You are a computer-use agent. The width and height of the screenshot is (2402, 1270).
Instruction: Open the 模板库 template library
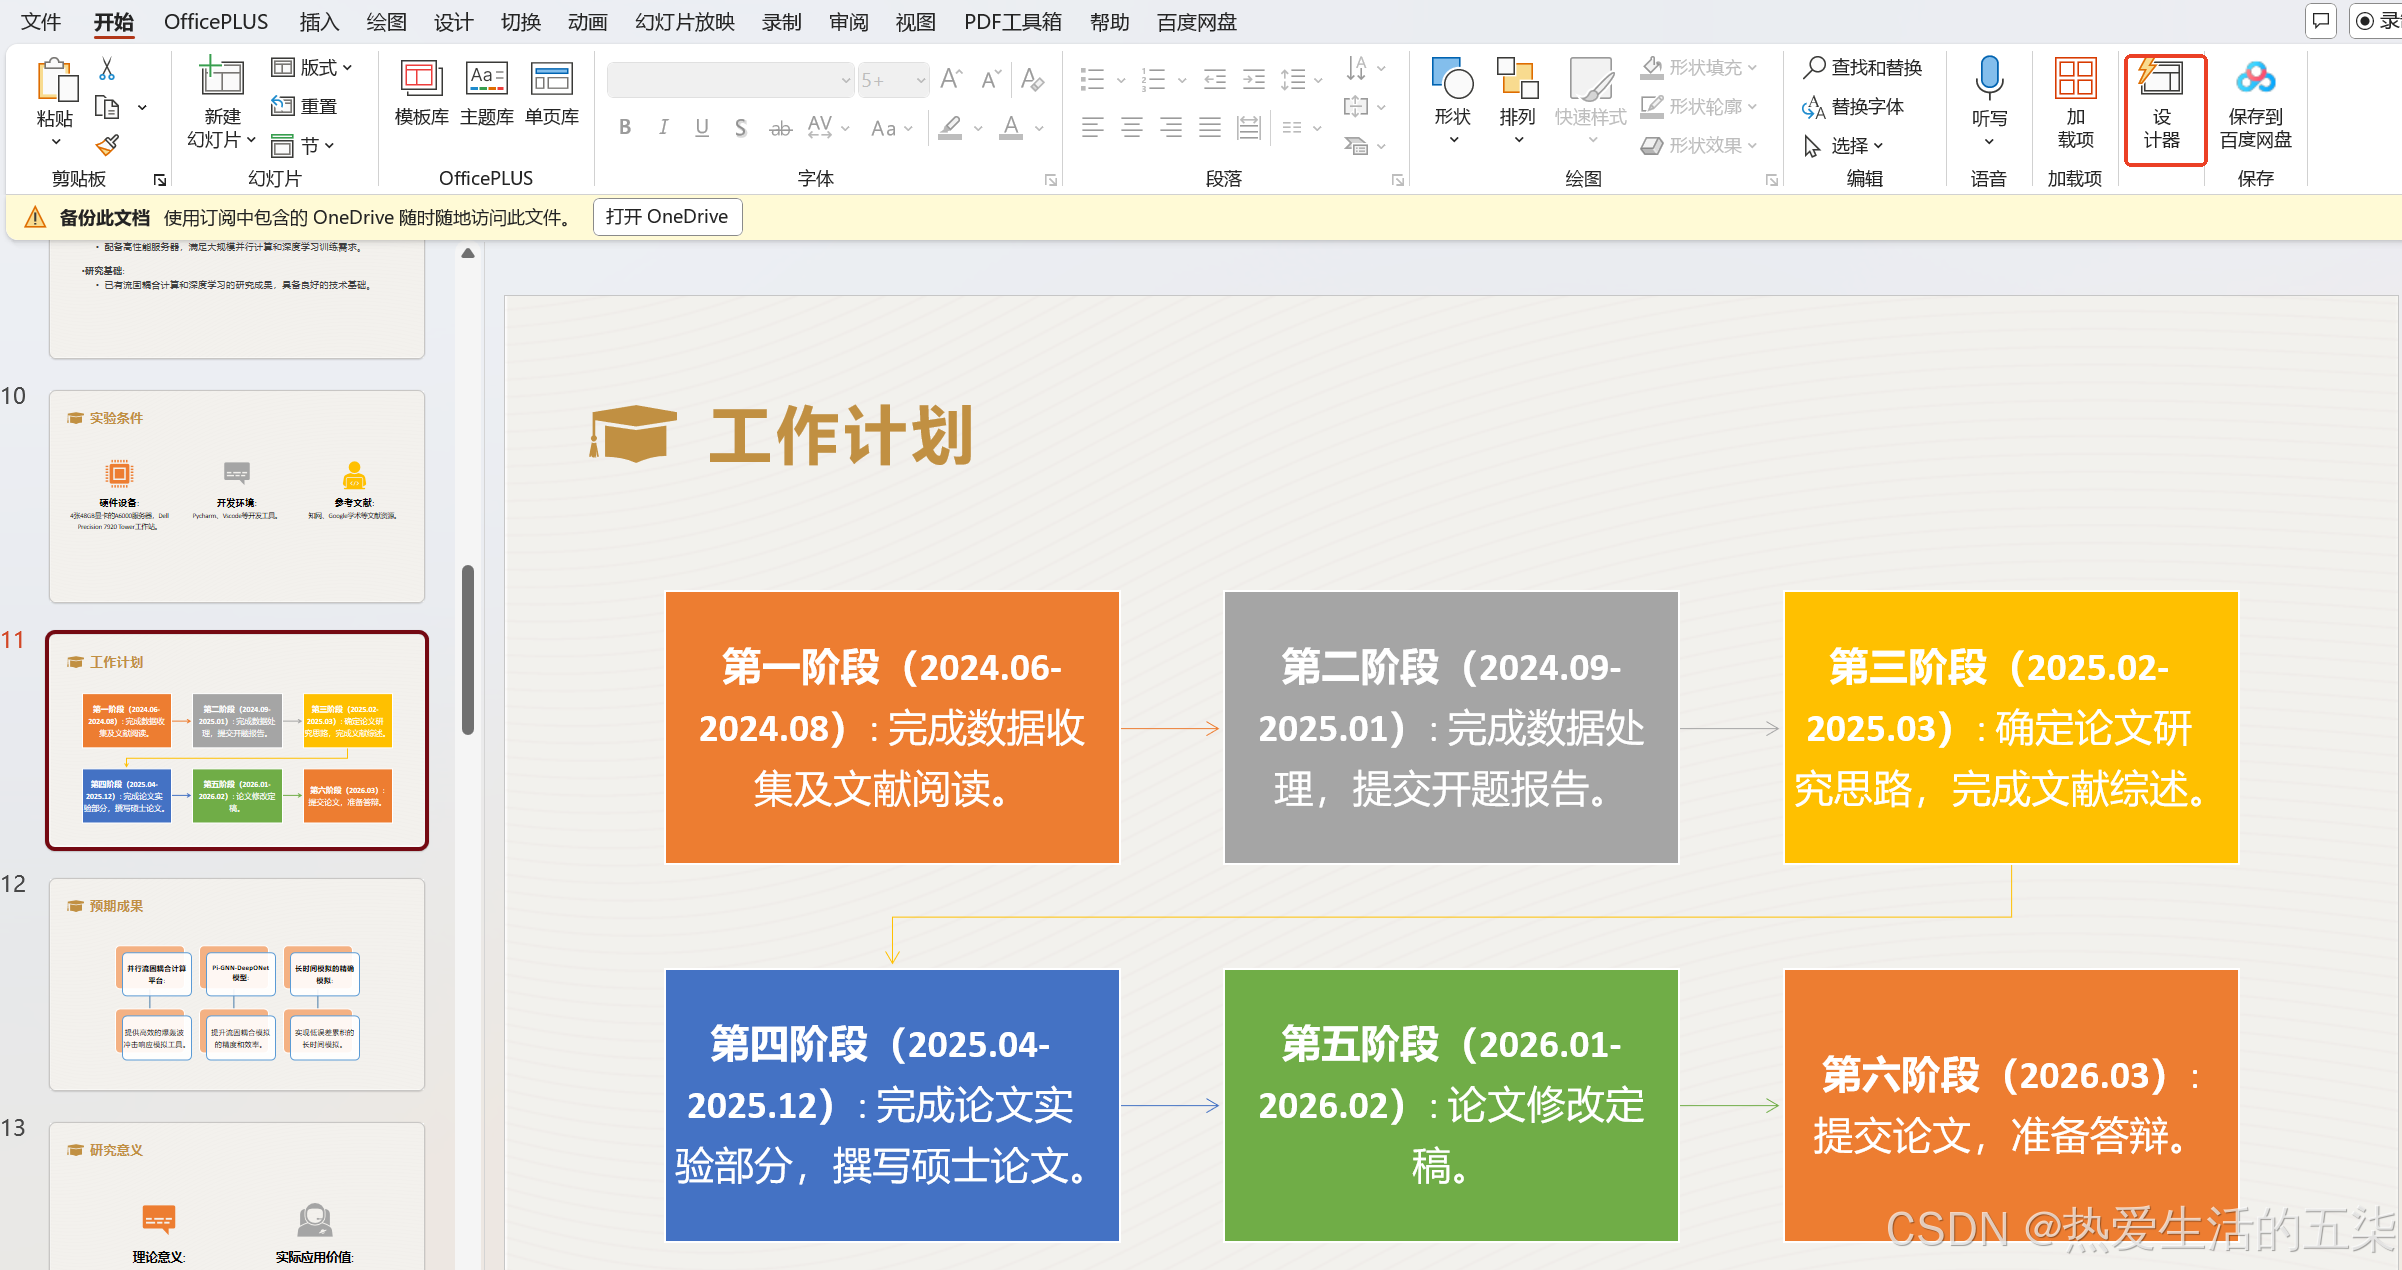(421, 92)
